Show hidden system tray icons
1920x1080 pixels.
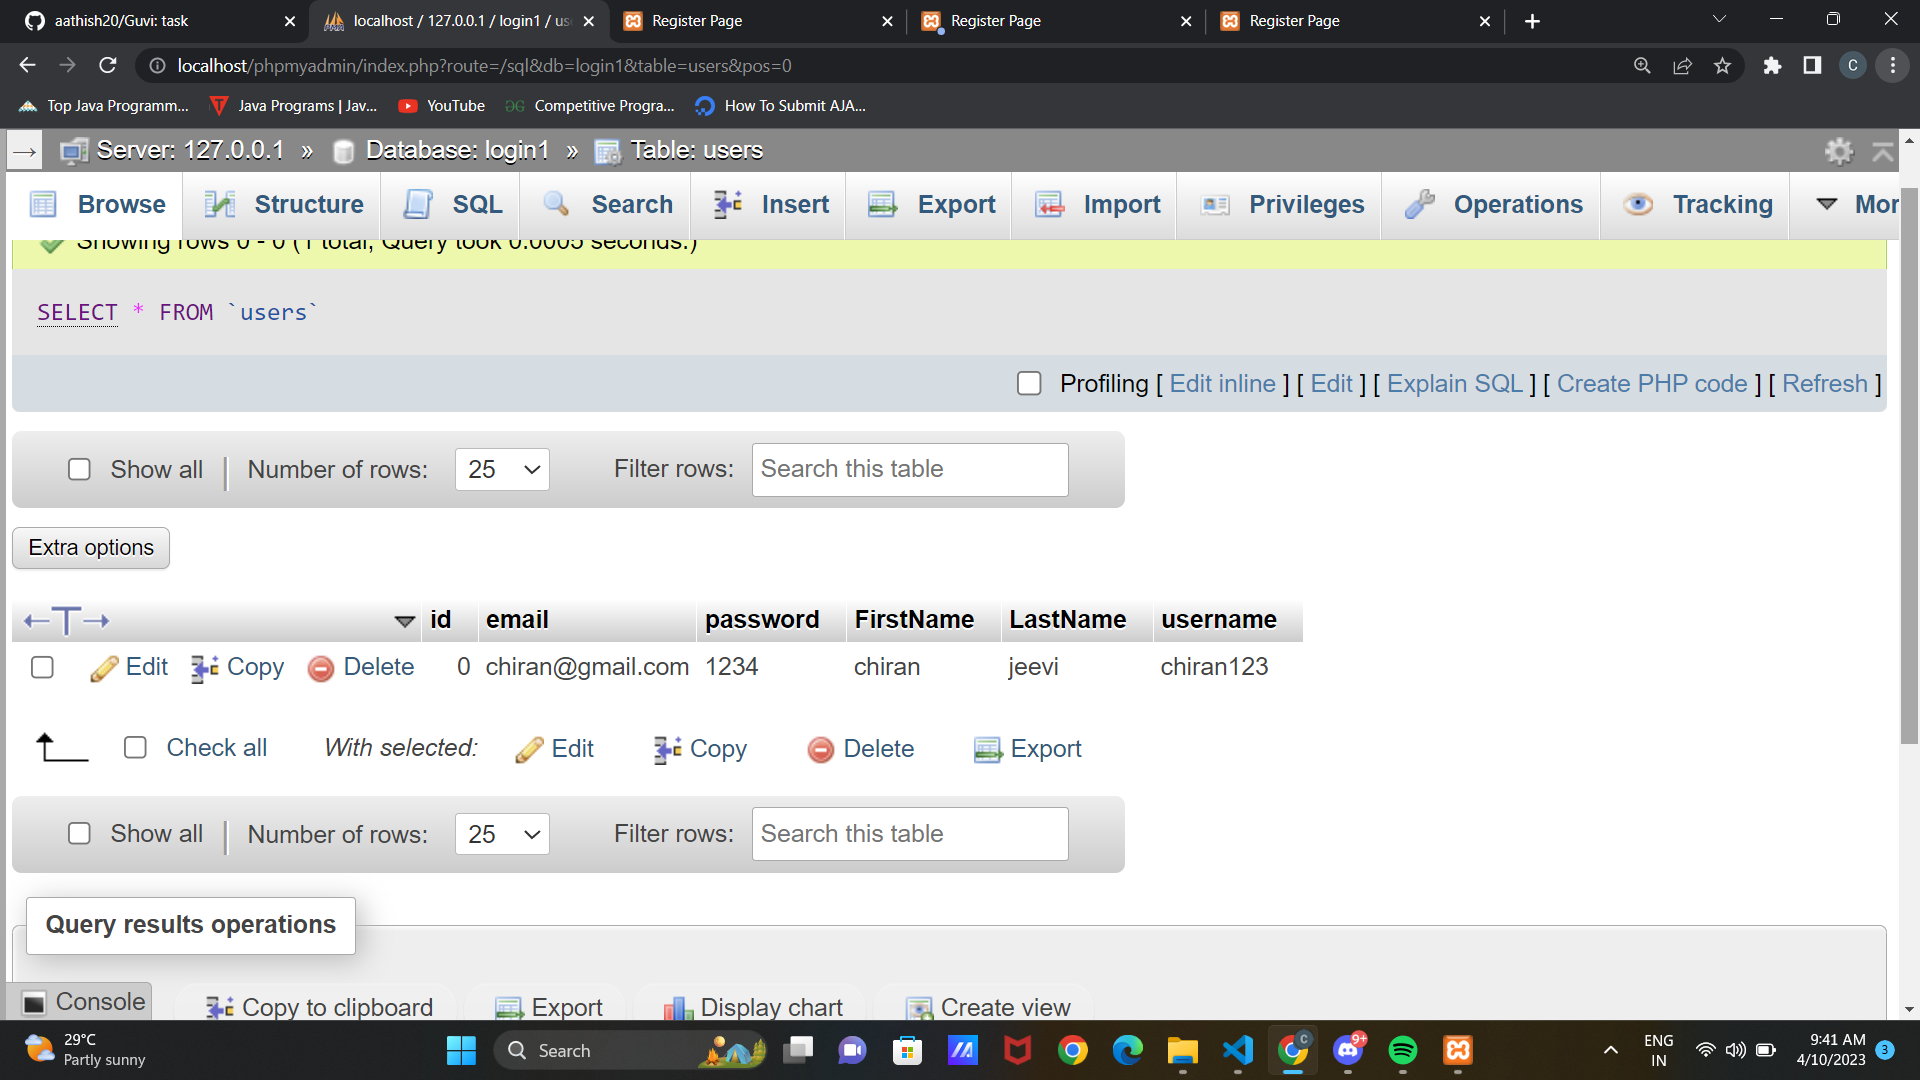[1610, 1050]
